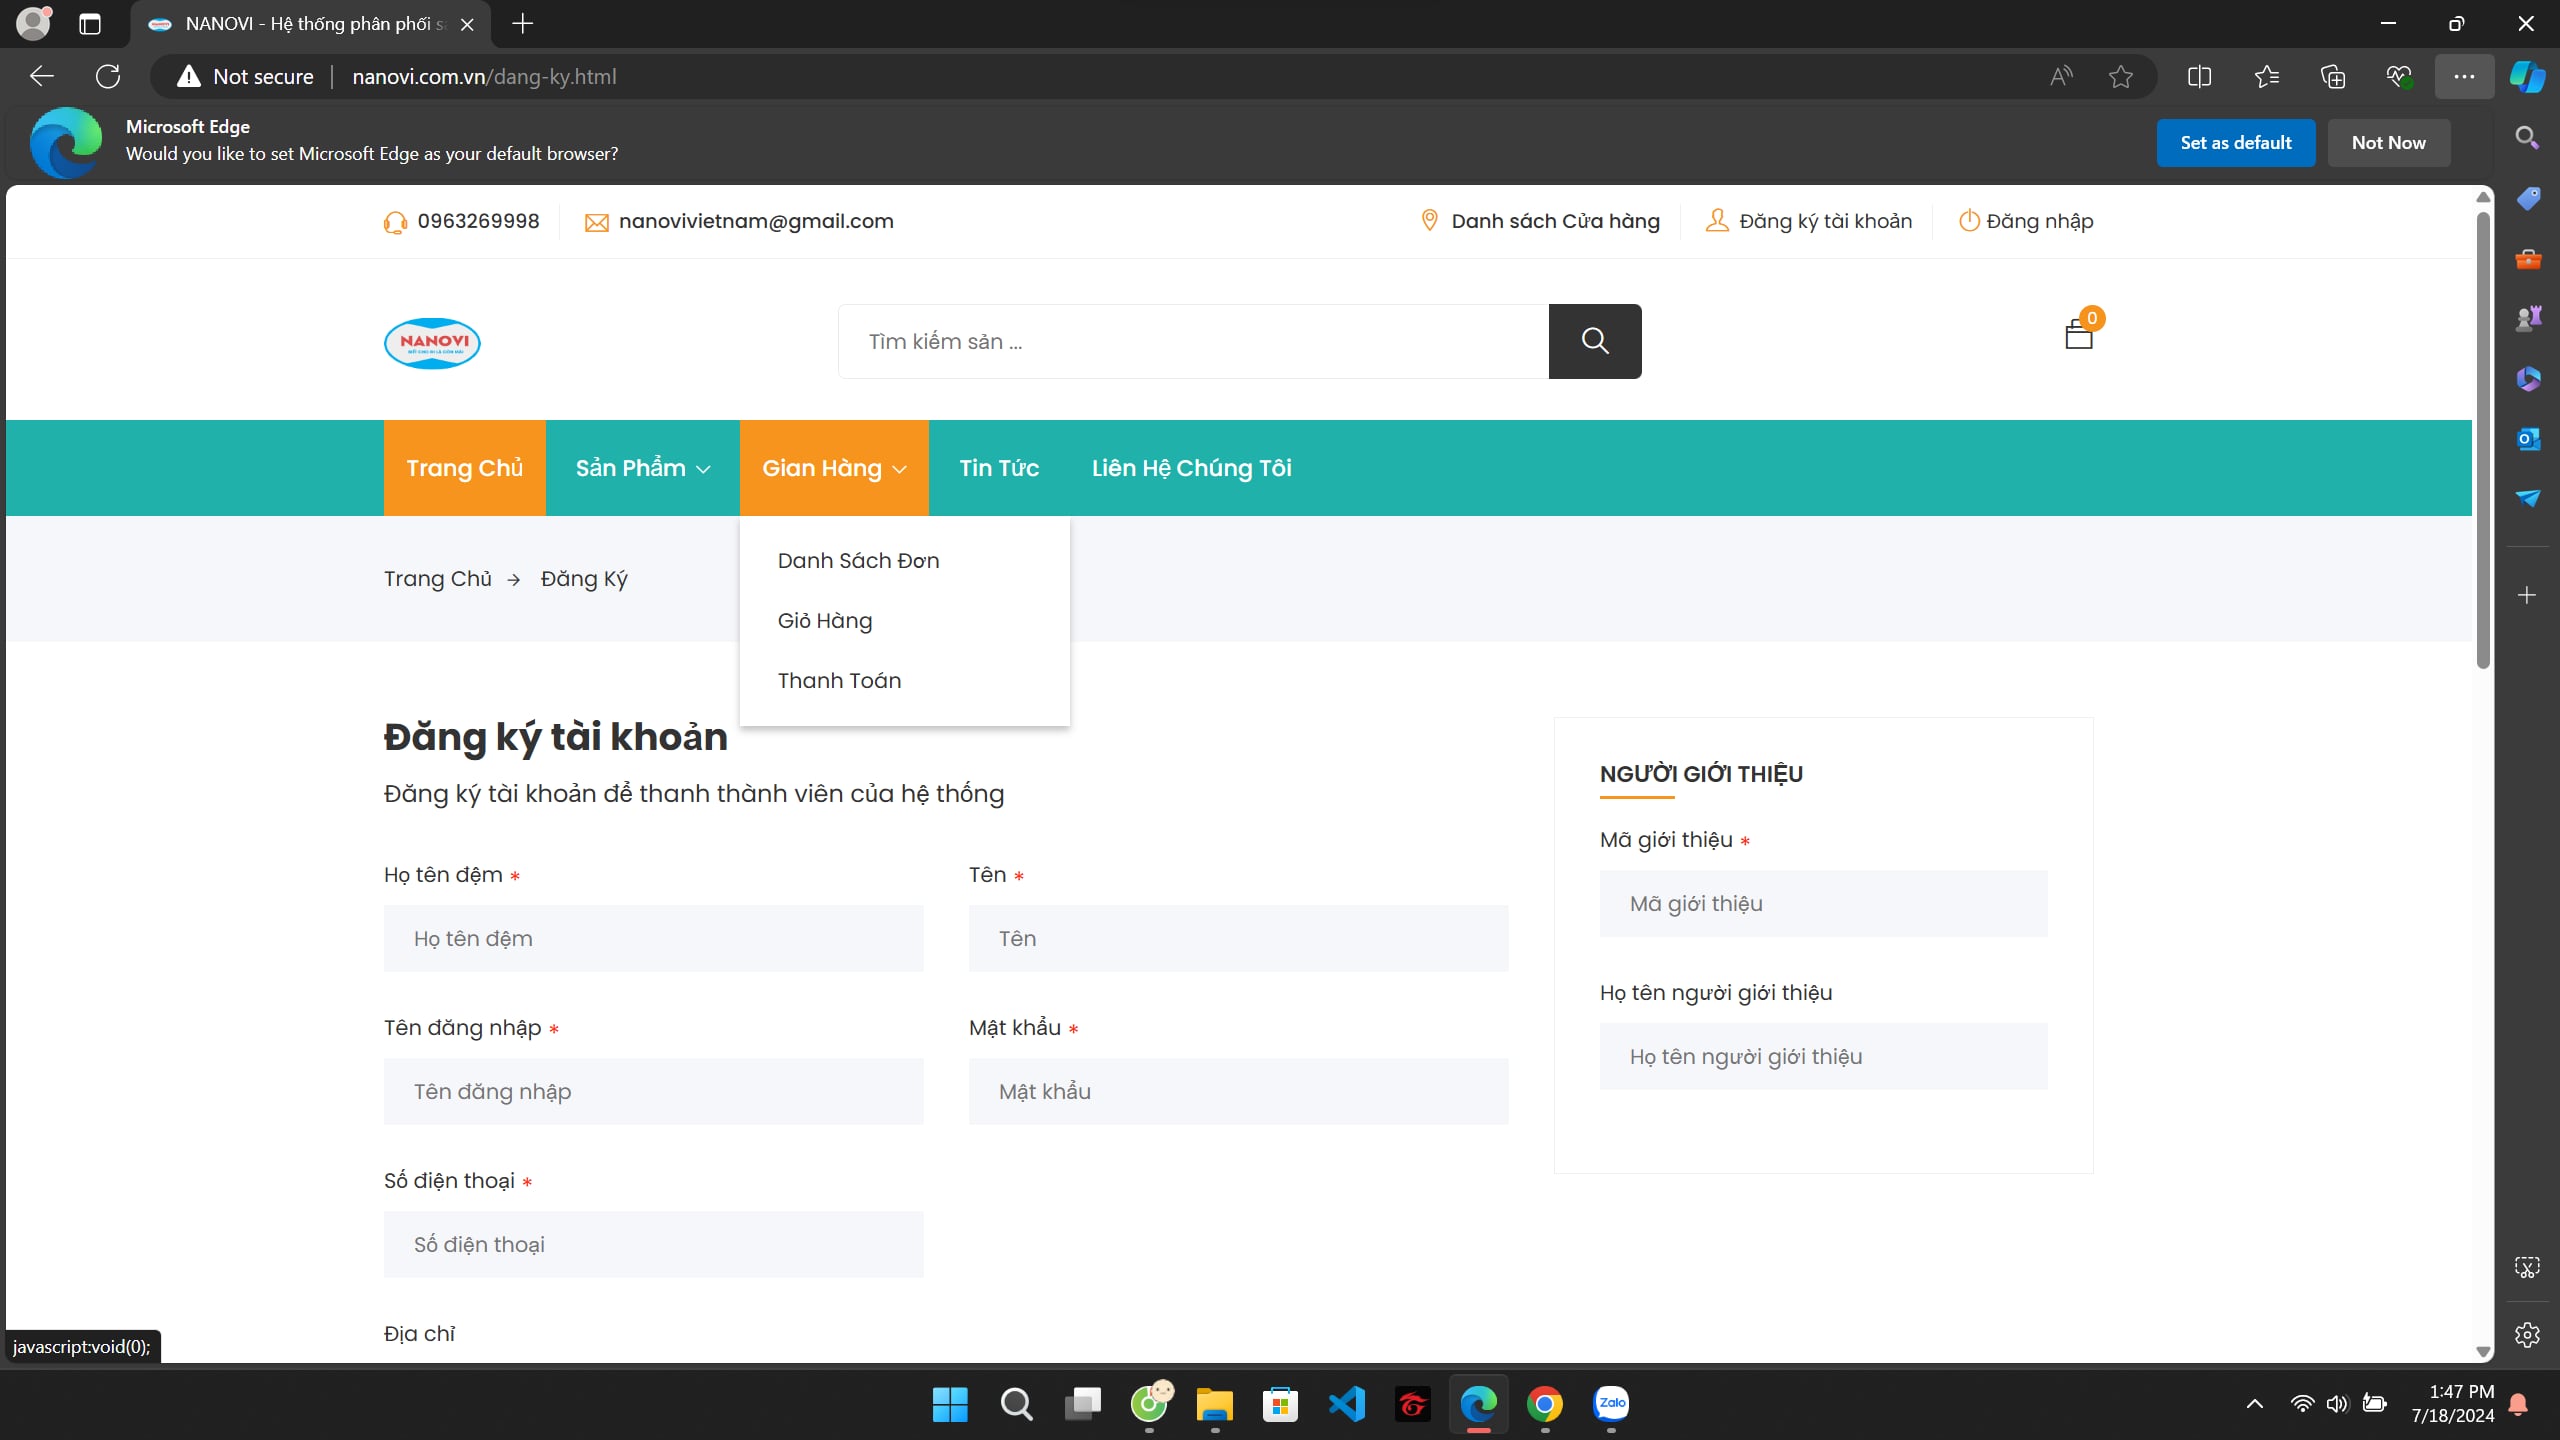Open the browser profile avatar menu

click(x=33, y=23)
